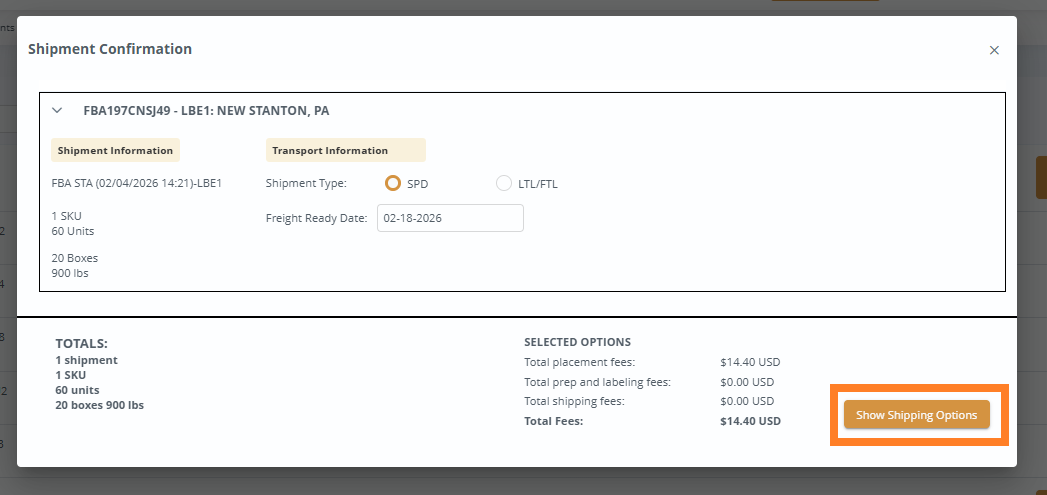Click the Shipment Information label

coord(115,150)
